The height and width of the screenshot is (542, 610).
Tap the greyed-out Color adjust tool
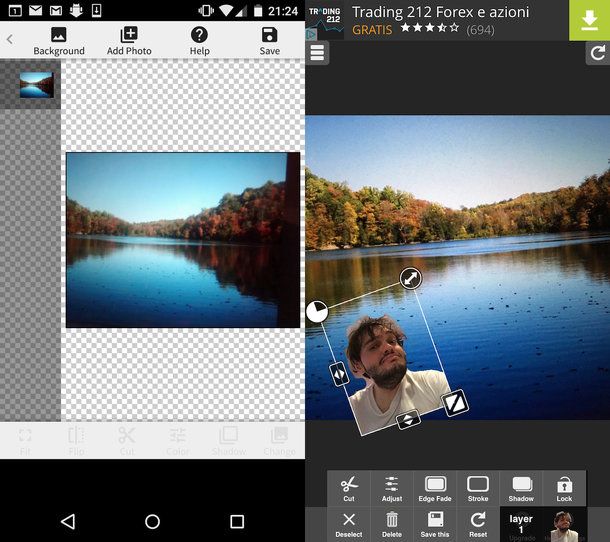pos(178,441)
